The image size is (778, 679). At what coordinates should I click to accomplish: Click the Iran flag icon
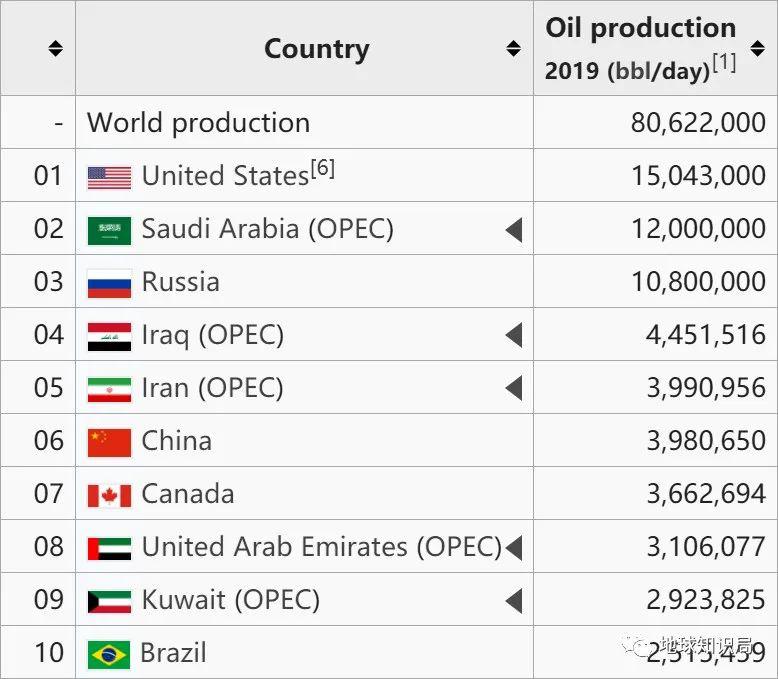109,390
